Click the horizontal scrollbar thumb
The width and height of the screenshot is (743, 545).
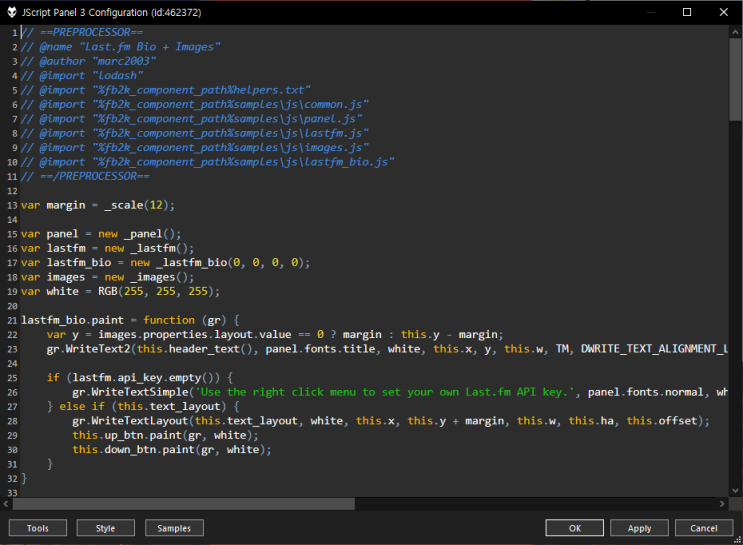pos(183,504)
